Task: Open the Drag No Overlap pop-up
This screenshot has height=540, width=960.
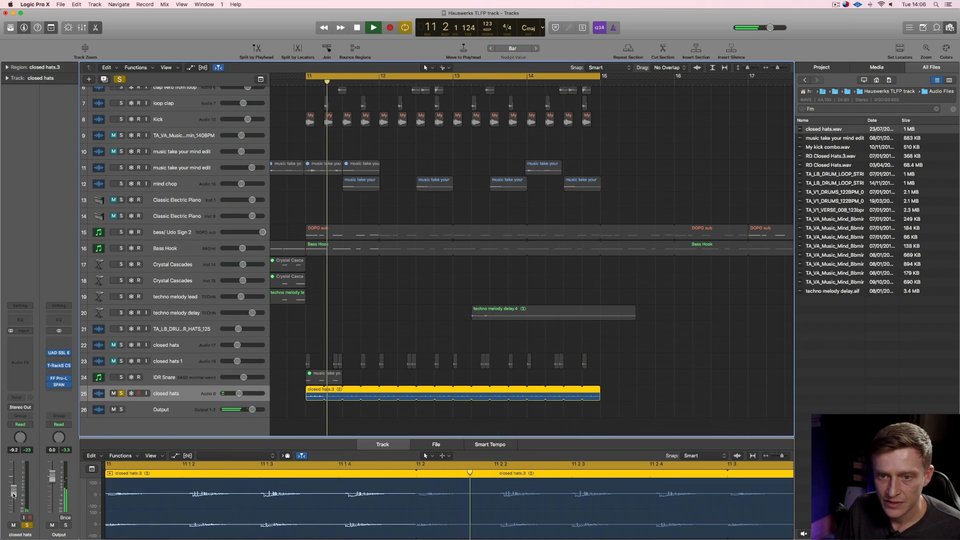Action: [669, 67]
